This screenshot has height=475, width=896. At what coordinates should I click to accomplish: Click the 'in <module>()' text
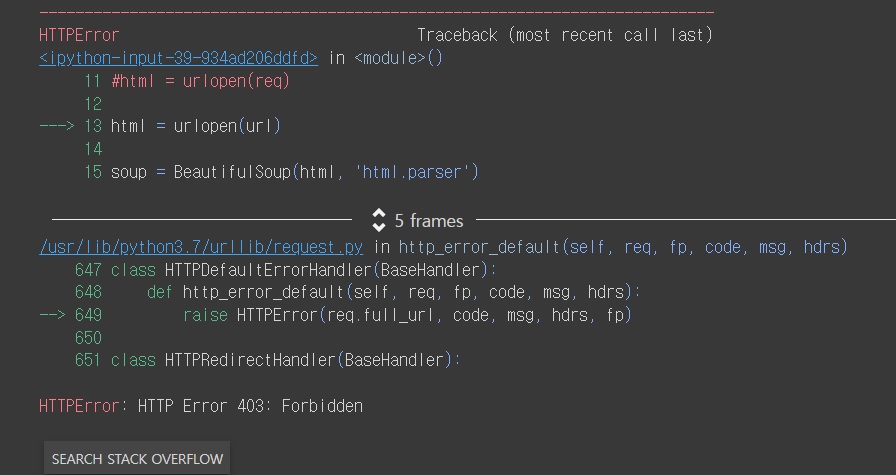pyautogui.click(x=386, y=58)
